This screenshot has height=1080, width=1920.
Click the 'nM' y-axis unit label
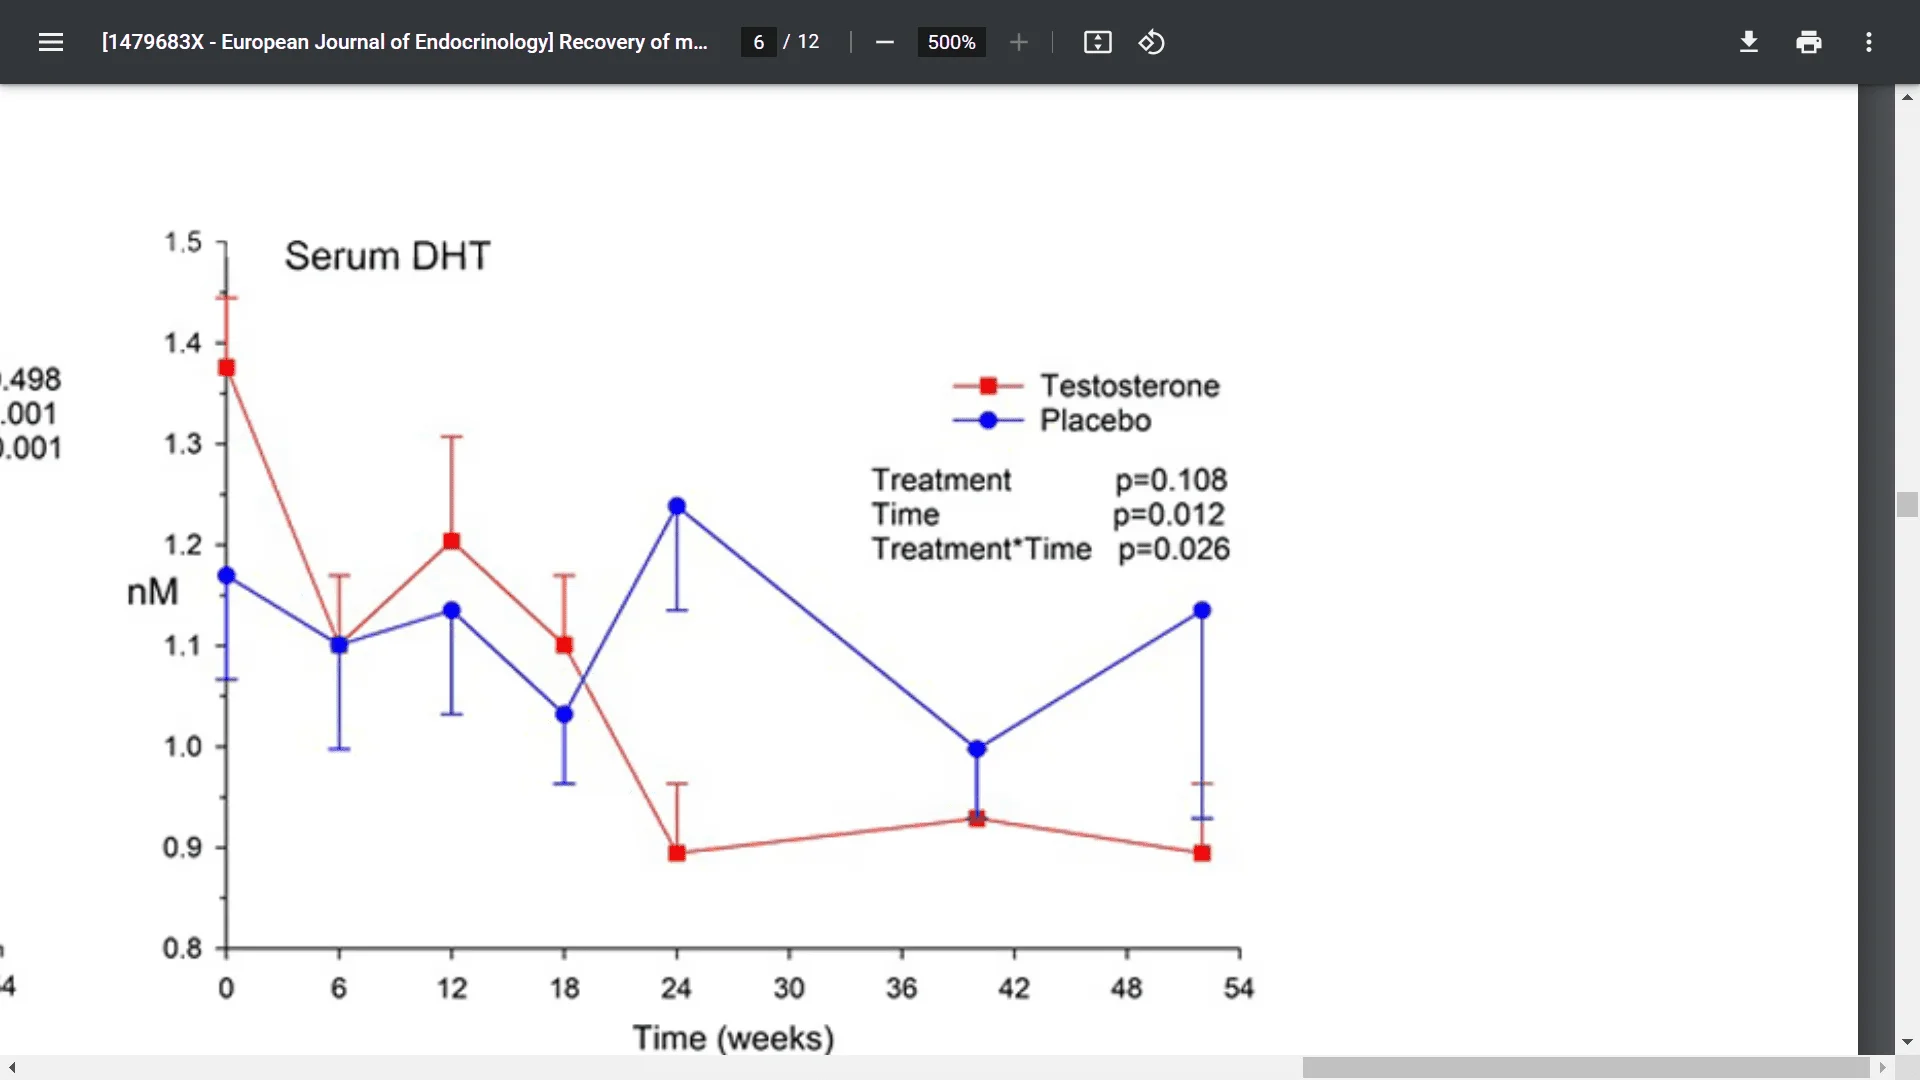pos(152,592)
